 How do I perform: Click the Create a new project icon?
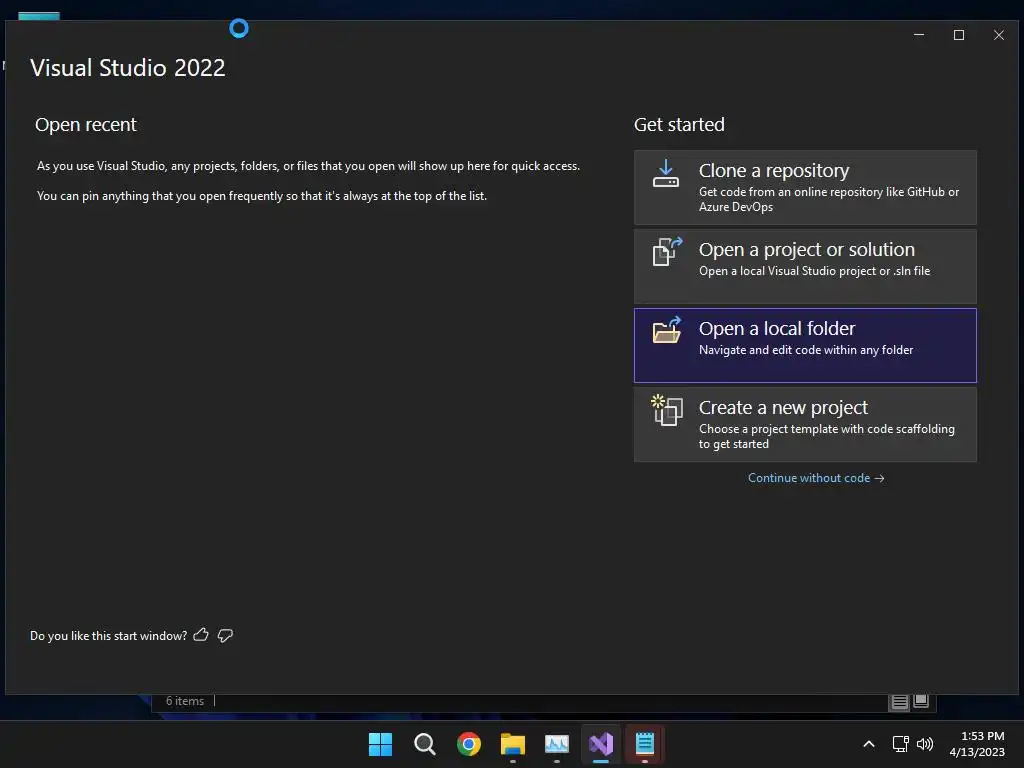click(x=667, y=410)
